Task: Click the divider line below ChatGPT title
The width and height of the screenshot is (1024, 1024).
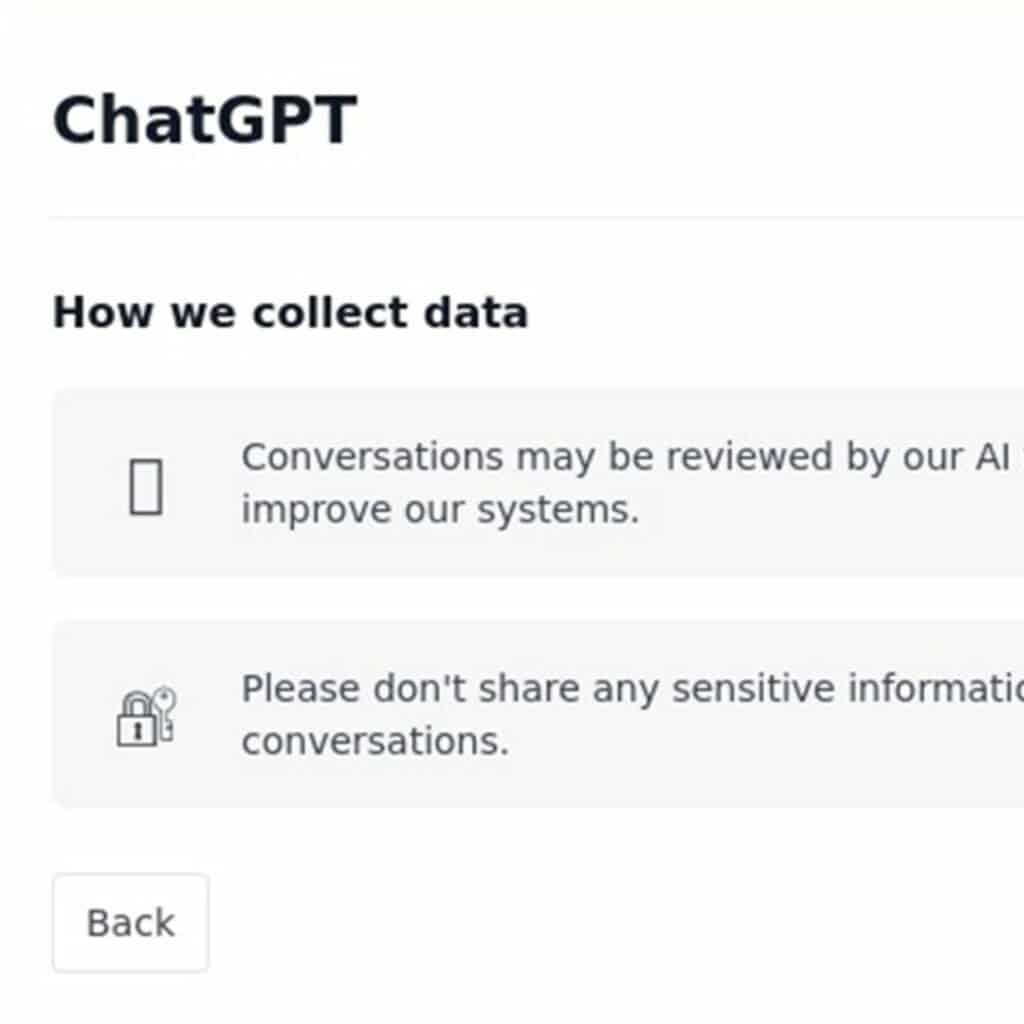Action: (x=536, y=216)
